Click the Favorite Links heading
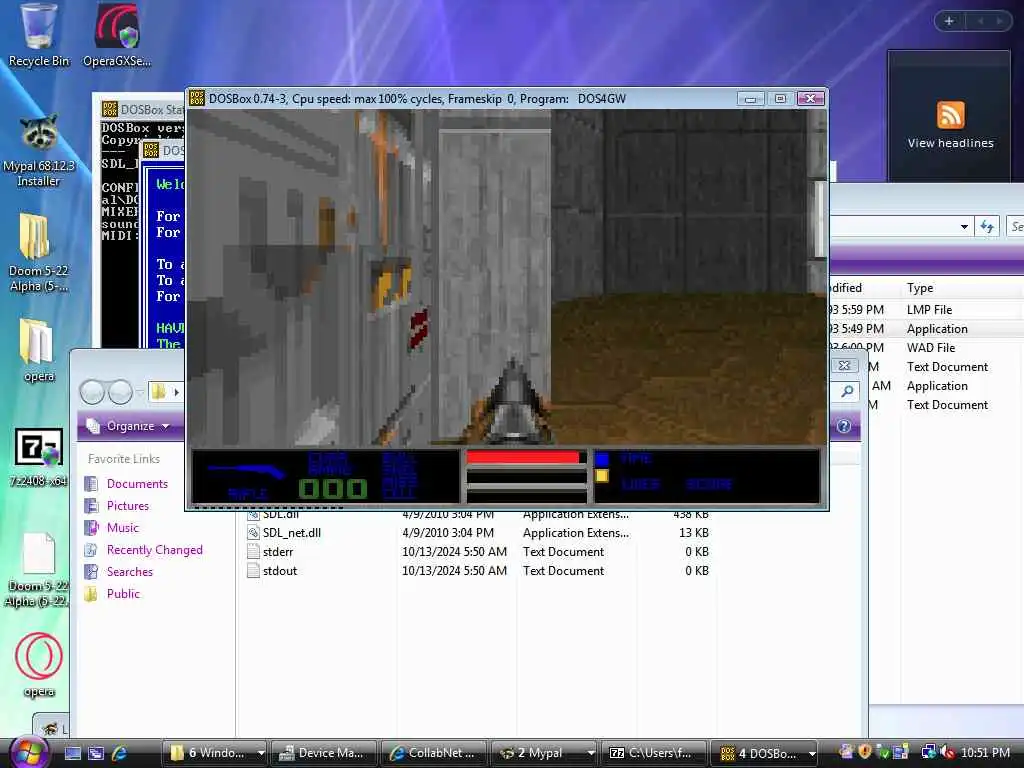The image size is (1024, 768). (123, 459)
